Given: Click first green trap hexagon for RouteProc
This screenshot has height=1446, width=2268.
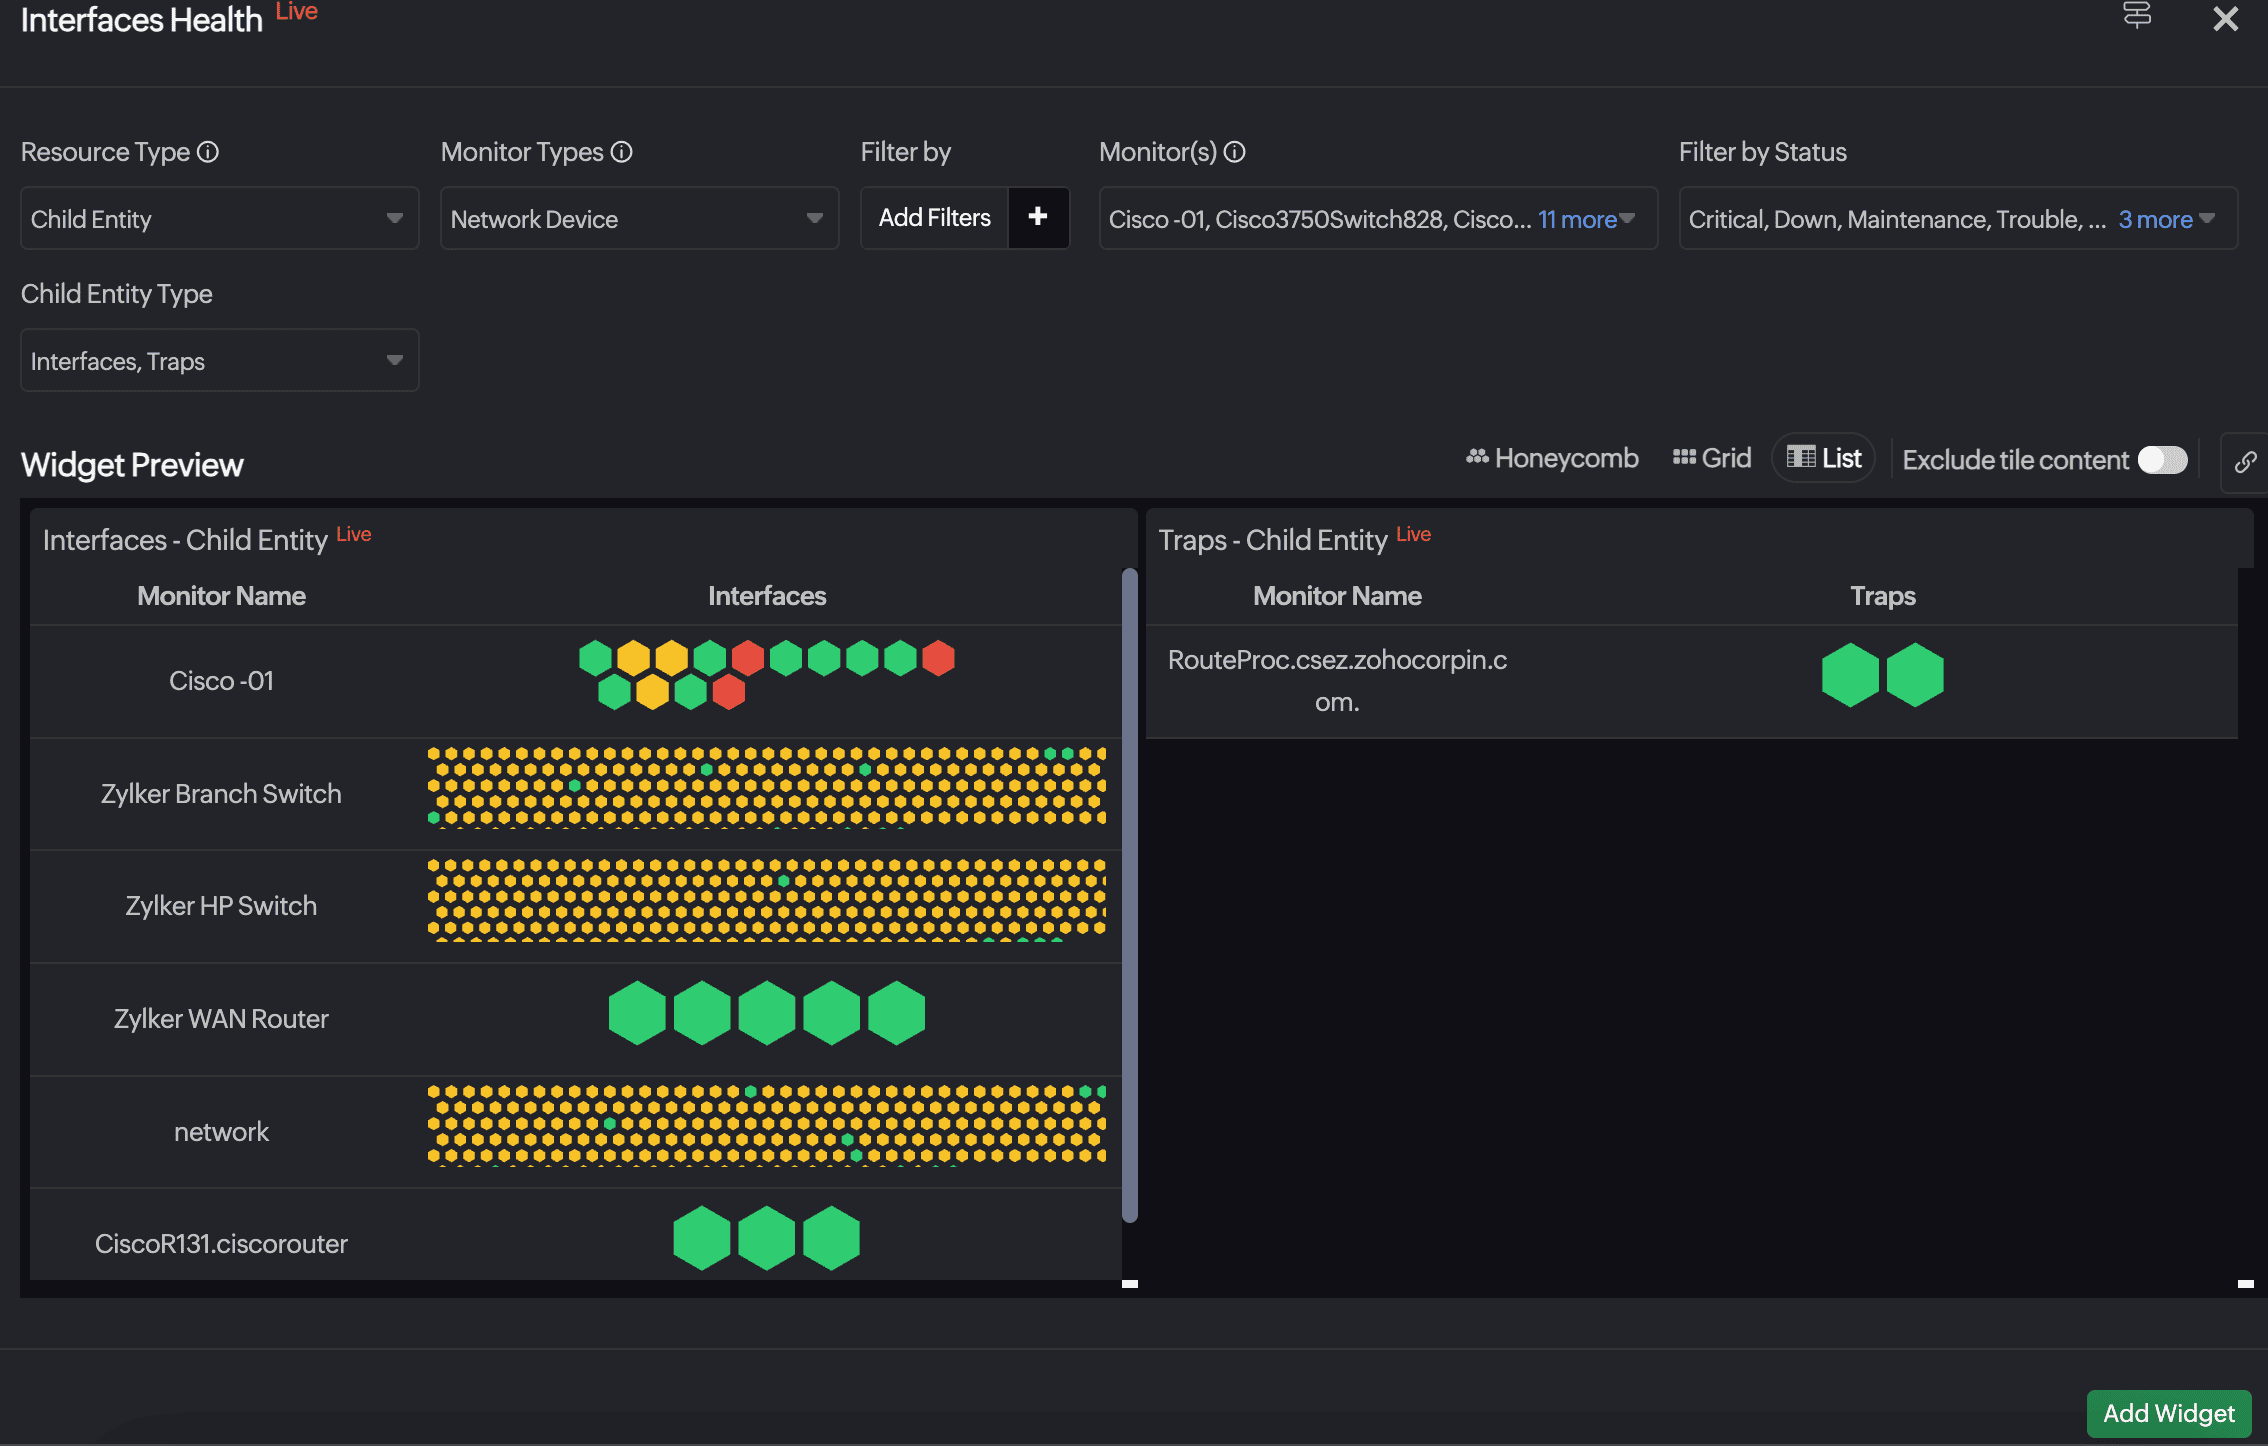Looking at the screenshot, I should [x=1850, y=675].
